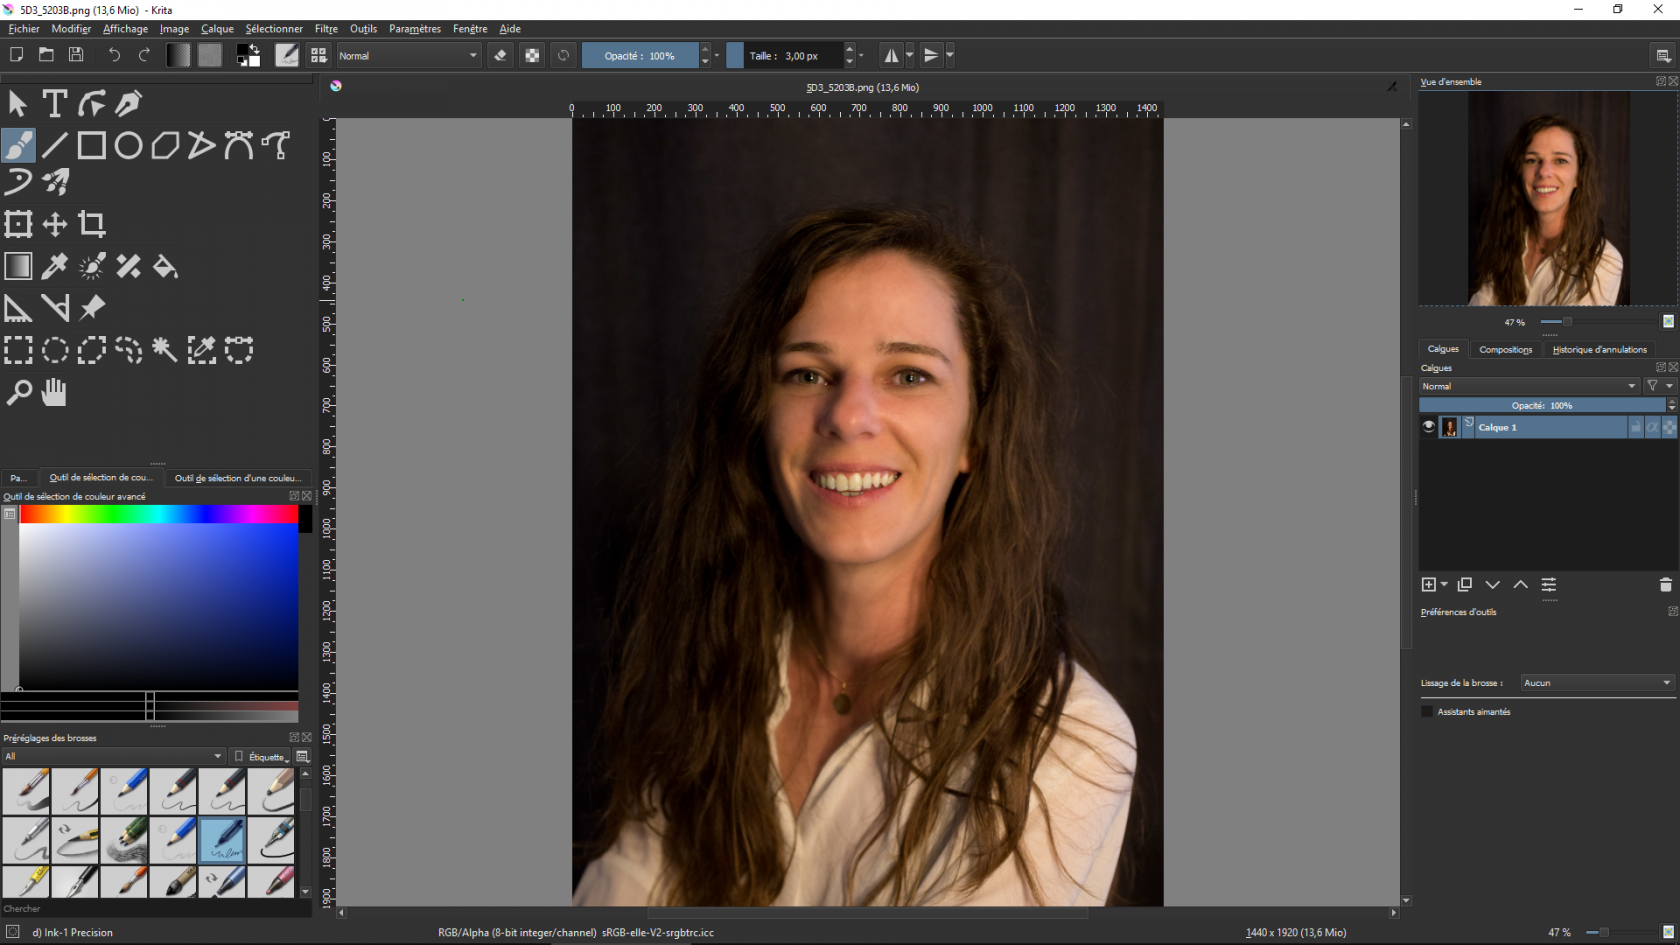Open layer filter funnel dropdown
The width and height of the screenshot is (1680, 945).
[1659, 386]
